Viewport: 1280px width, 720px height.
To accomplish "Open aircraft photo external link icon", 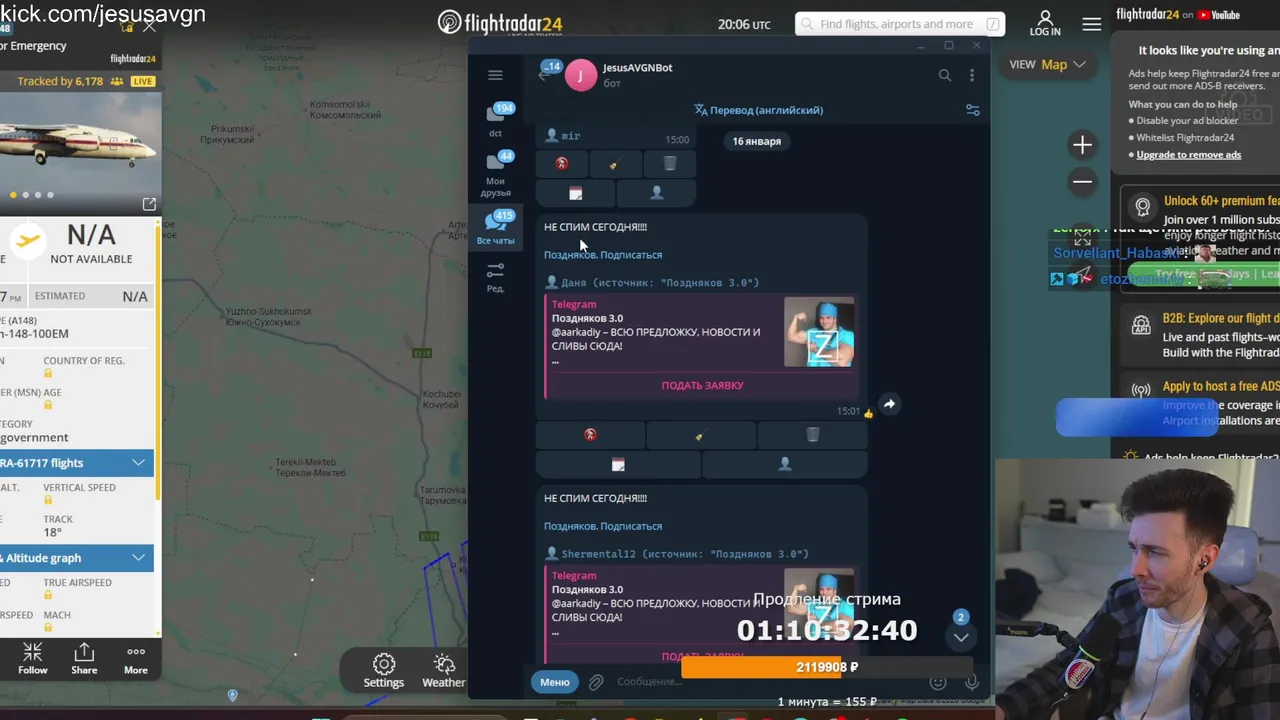I will (x=149, y=204).
